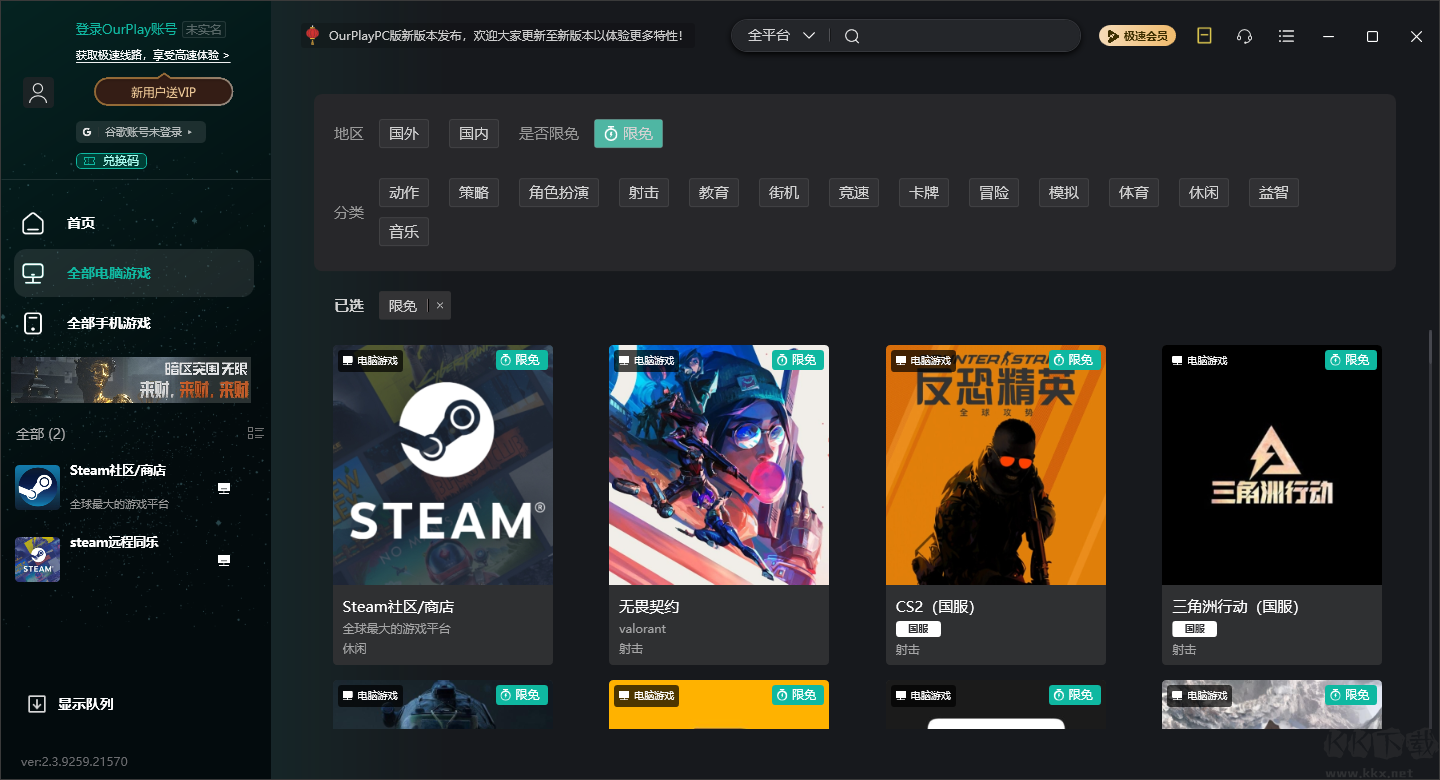The width and height of the screenshot is (1440, 780).
Task: Click the 未实名 status tag
Action: (x=204, y=30)
